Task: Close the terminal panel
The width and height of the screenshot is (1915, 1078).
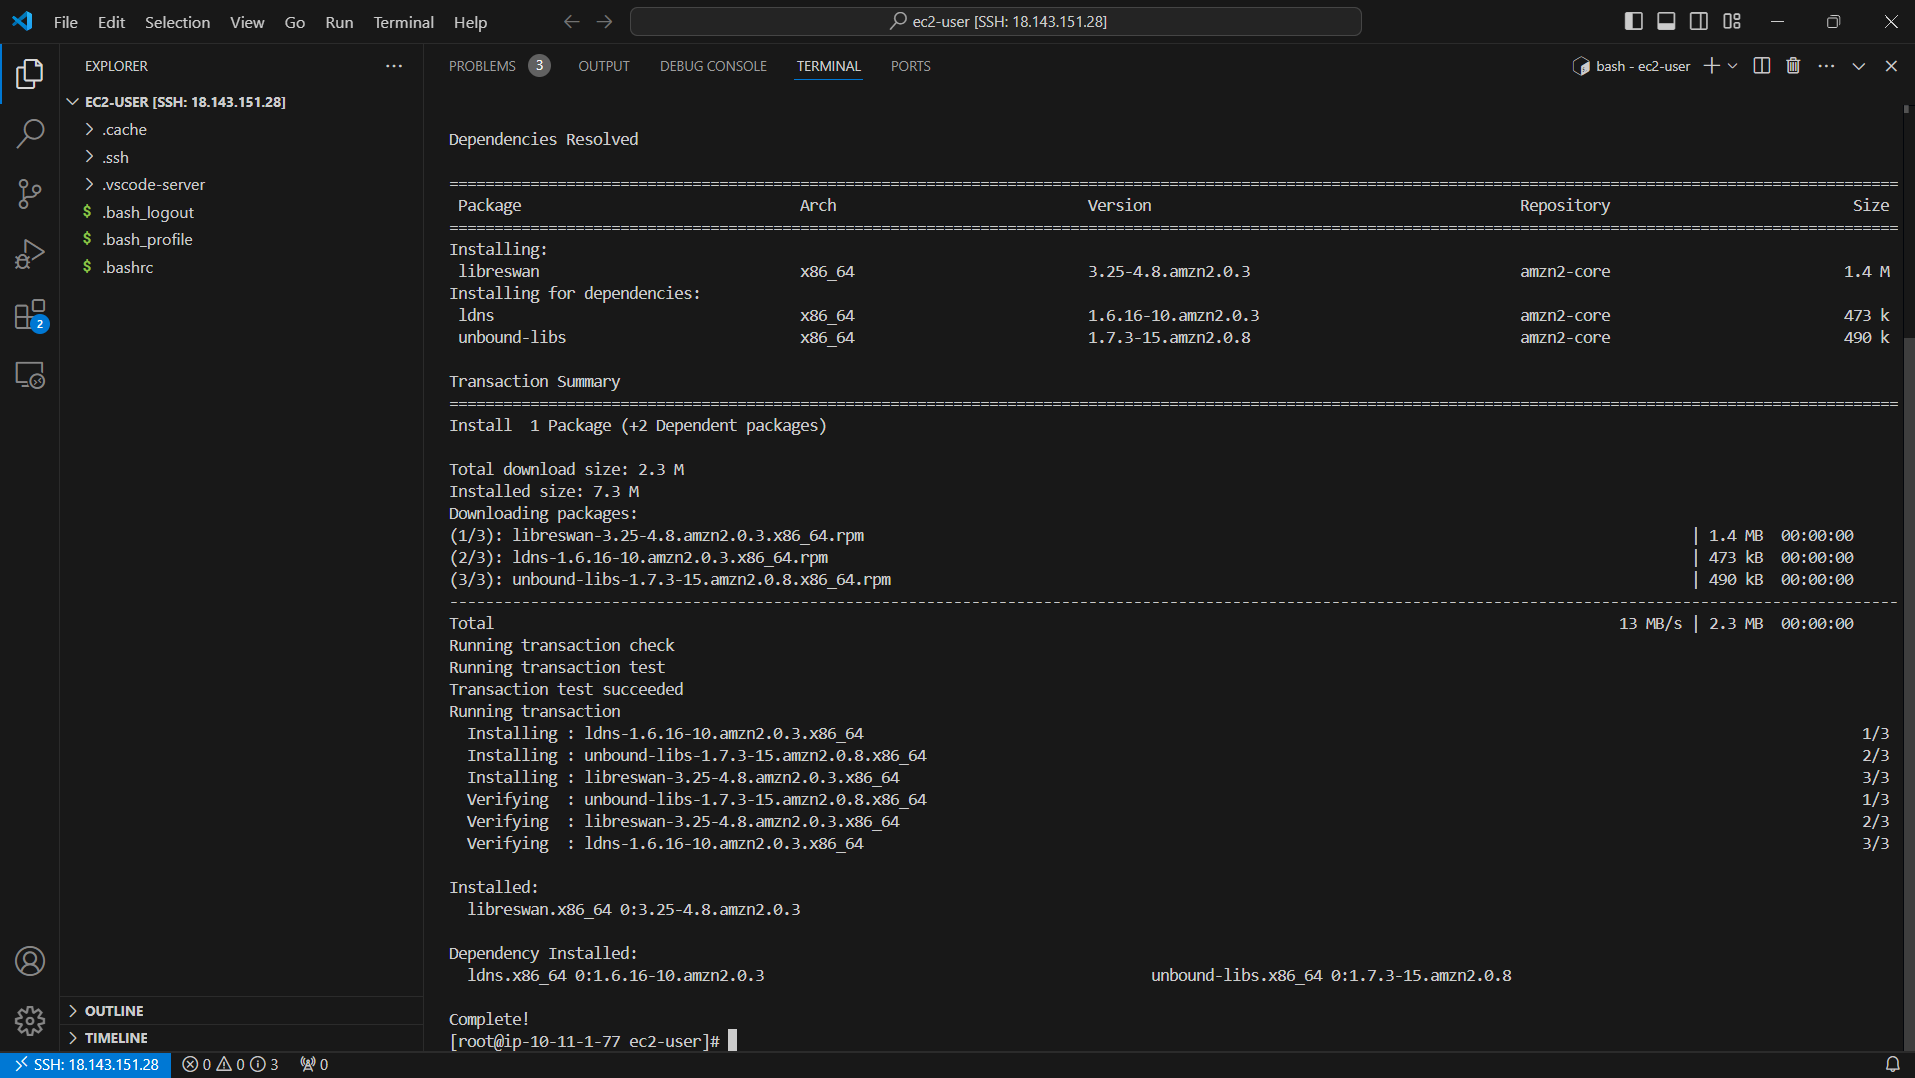Action: click(x=1891, y=66)
